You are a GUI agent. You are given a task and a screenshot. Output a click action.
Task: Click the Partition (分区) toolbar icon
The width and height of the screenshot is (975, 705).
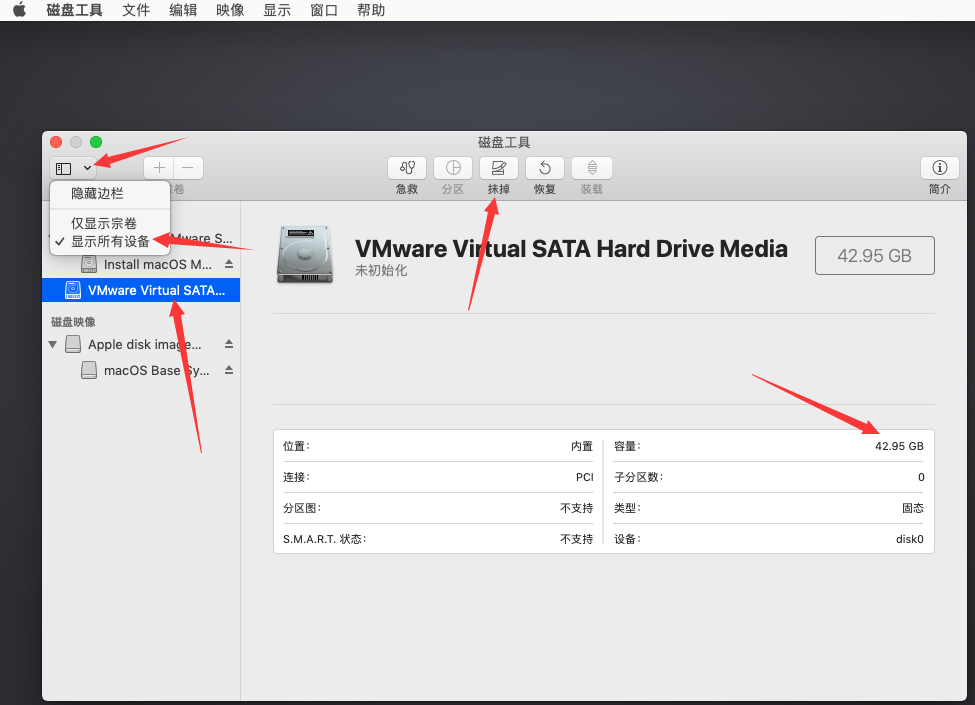pyautogui.click(x=453, y=168)
